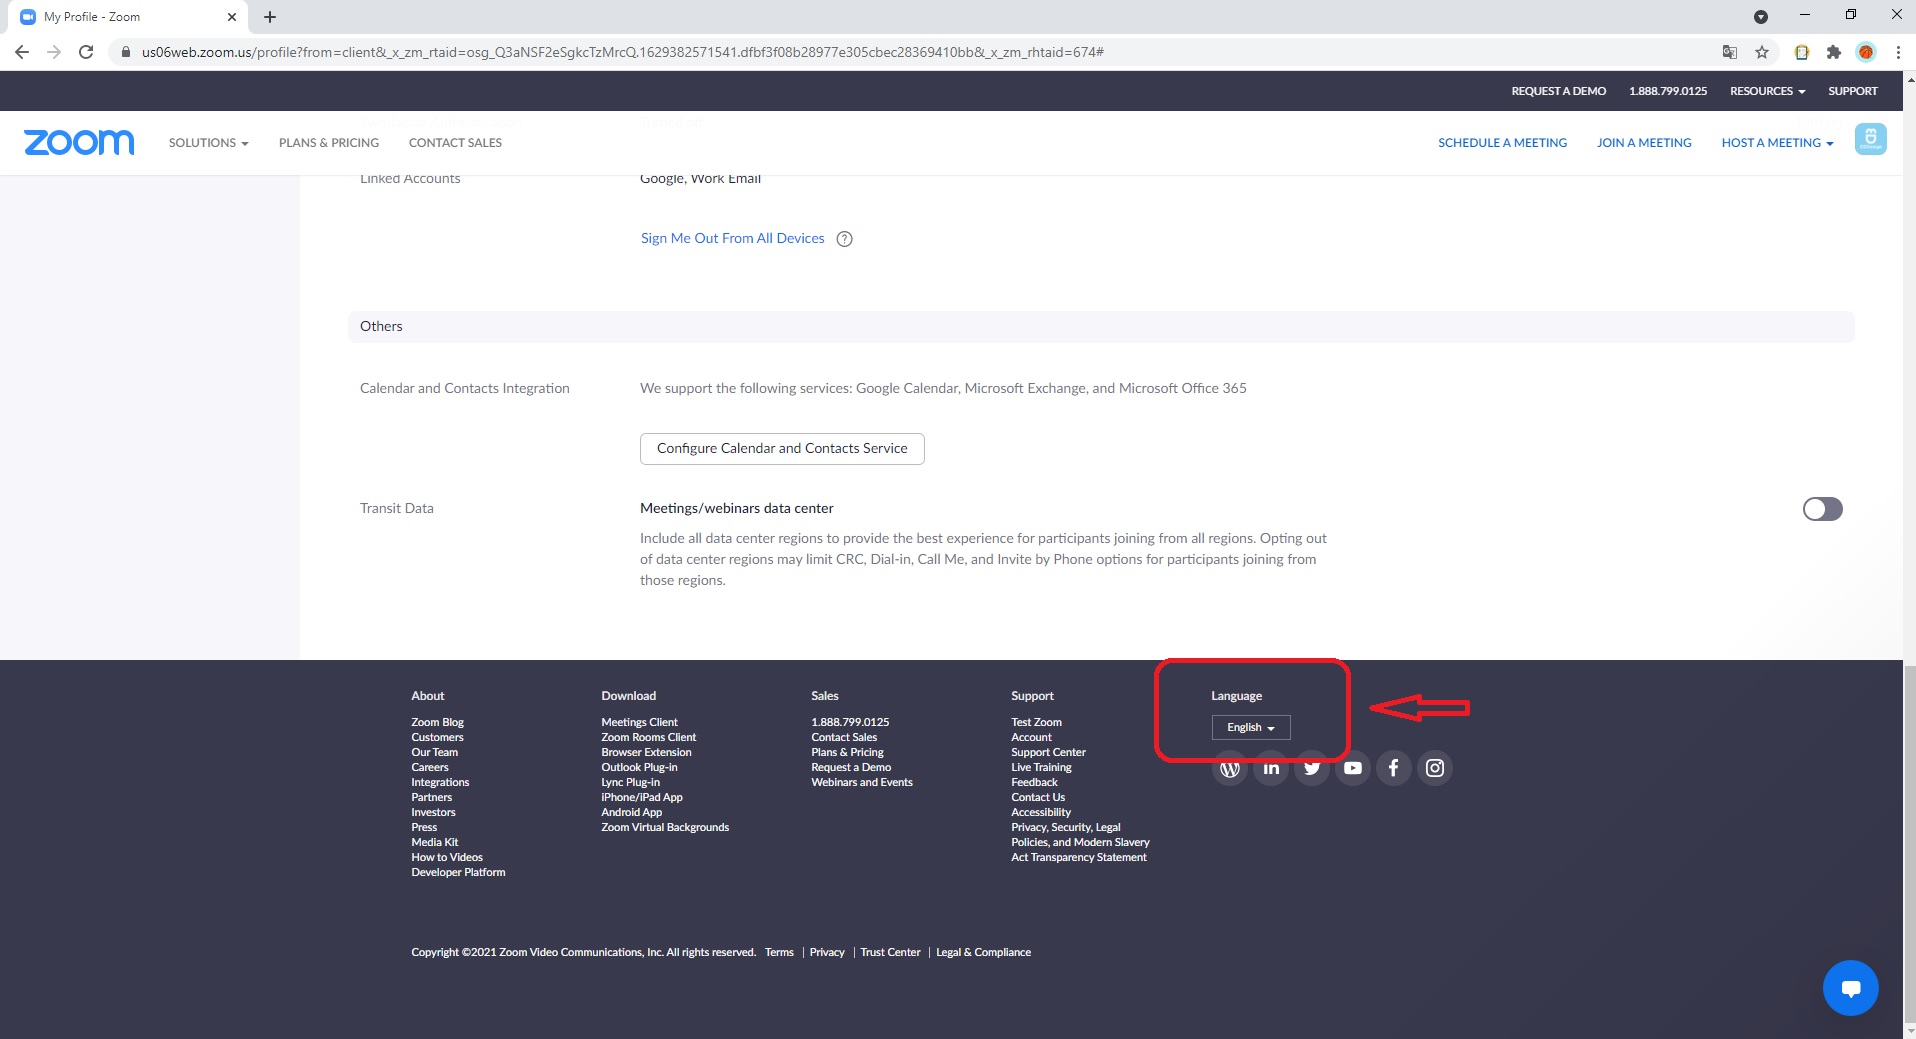Expand the Solutions menu
Viewport: 1916px width, 1039px height.
(208, 143)
